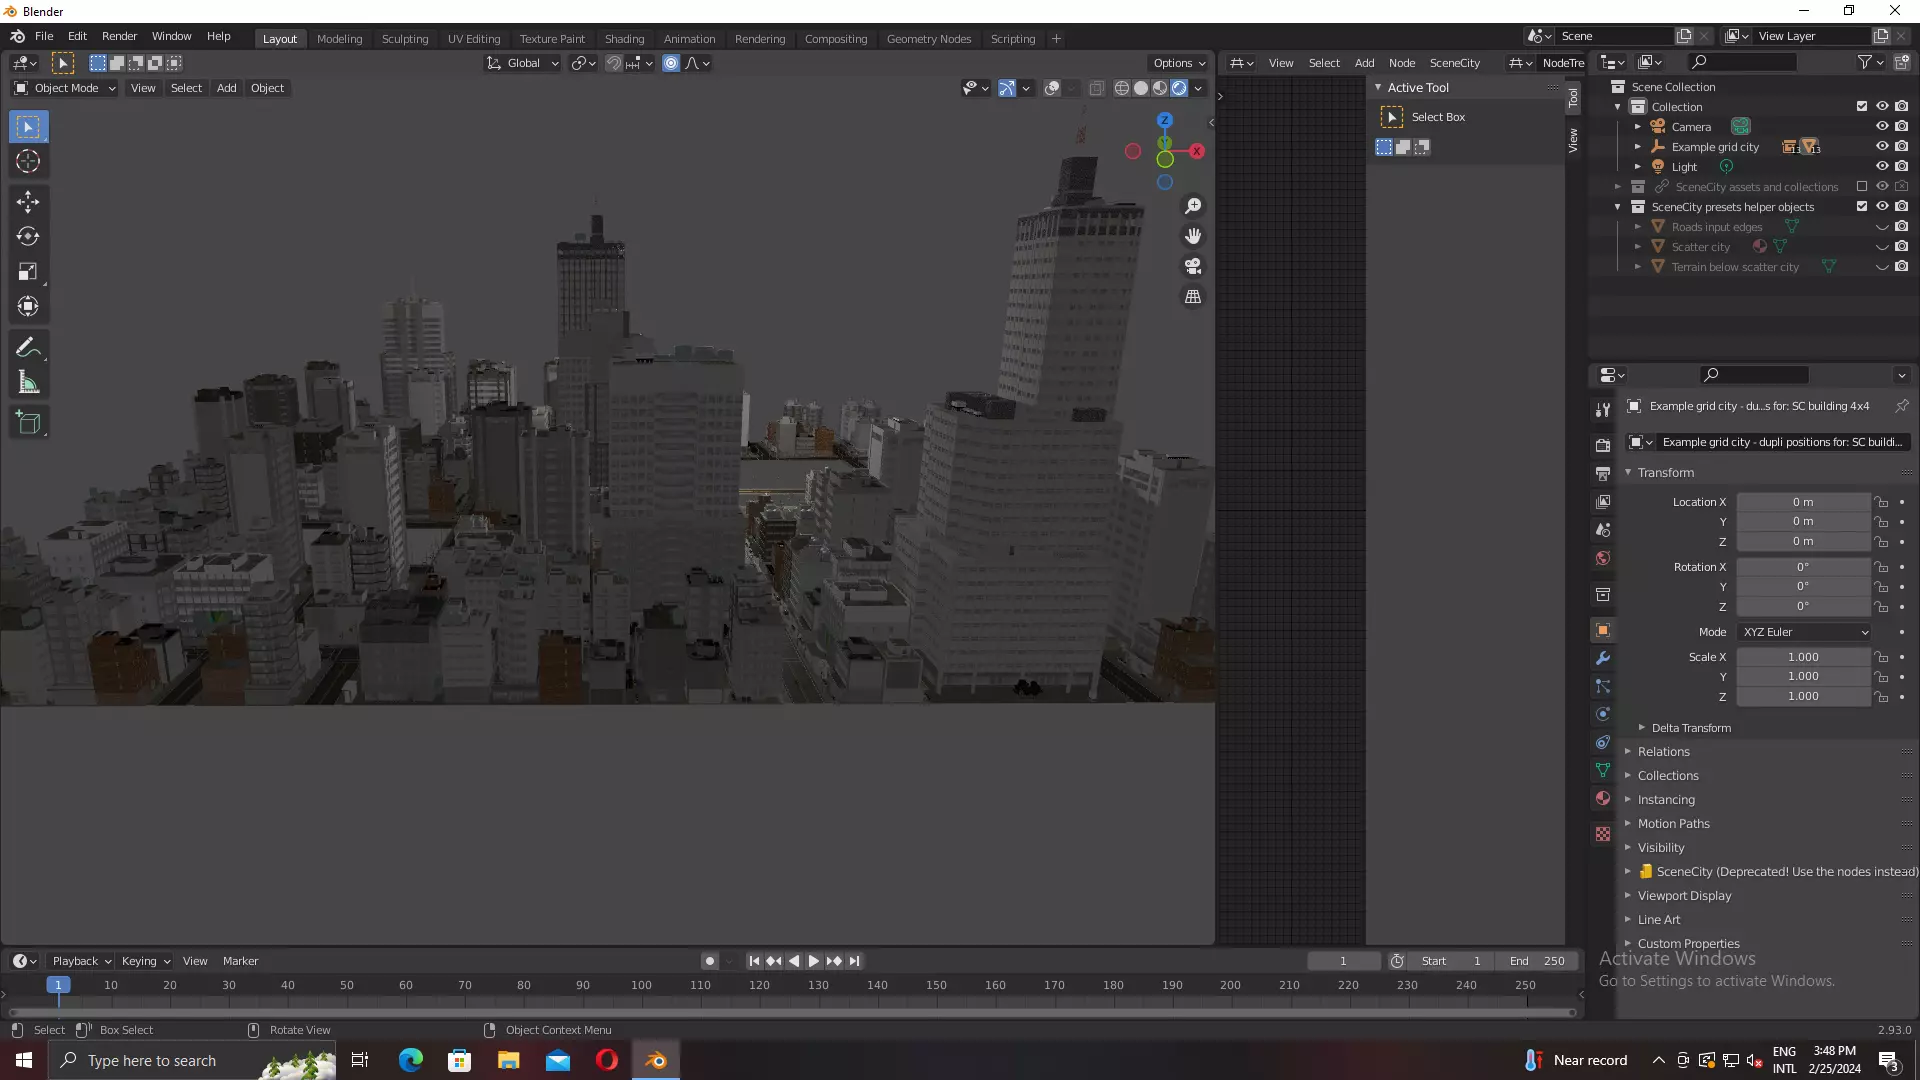The width and height of the screenshot is (1920, 1080).
Task: Activate the Move tool
Action: (28, 202)
